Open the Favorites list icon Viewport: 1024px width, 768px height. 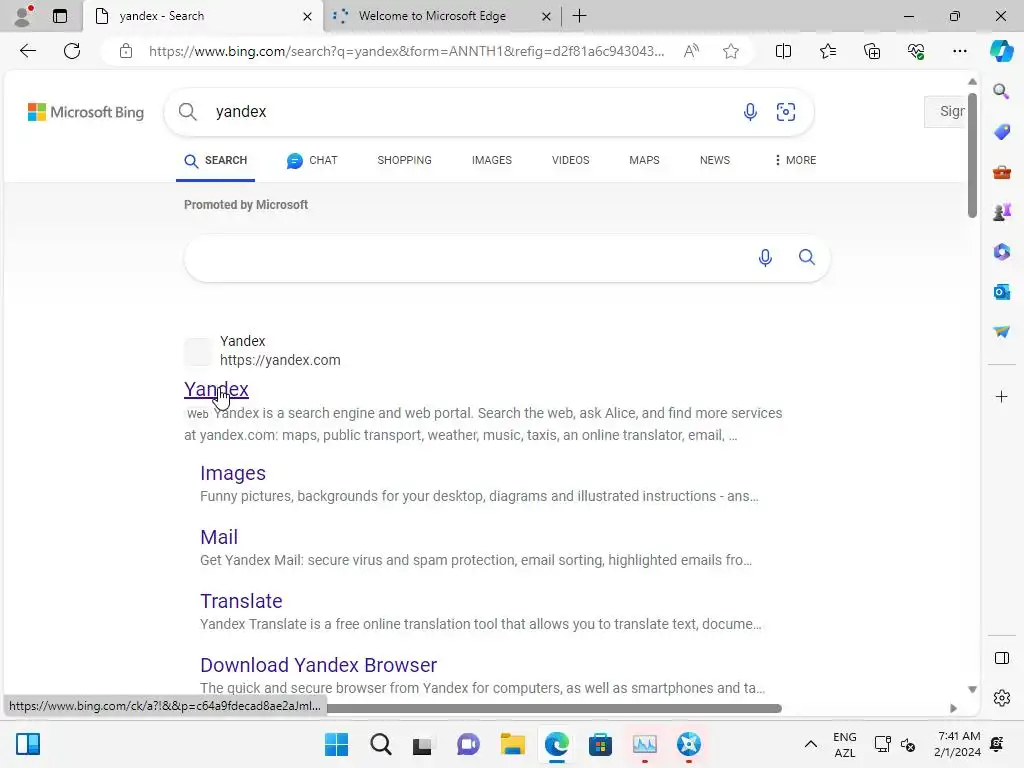[827, 51]
